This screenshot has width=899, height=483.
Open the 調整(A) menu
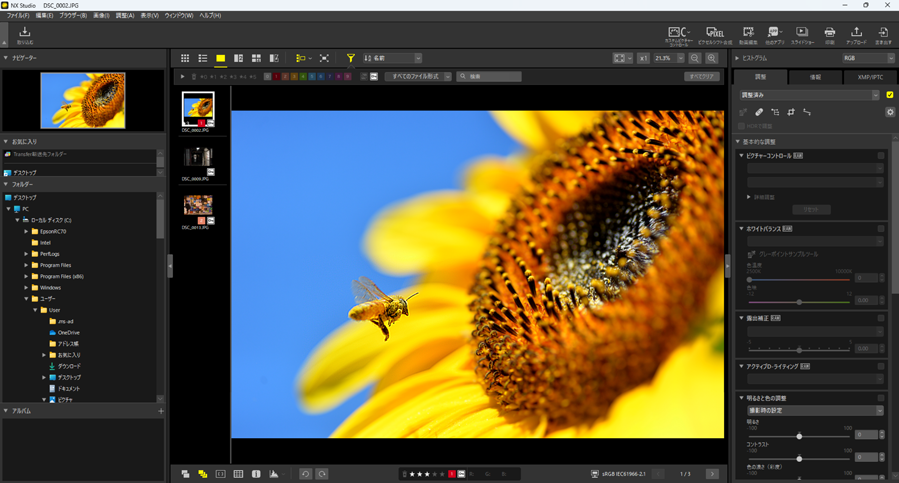[125, 16]
